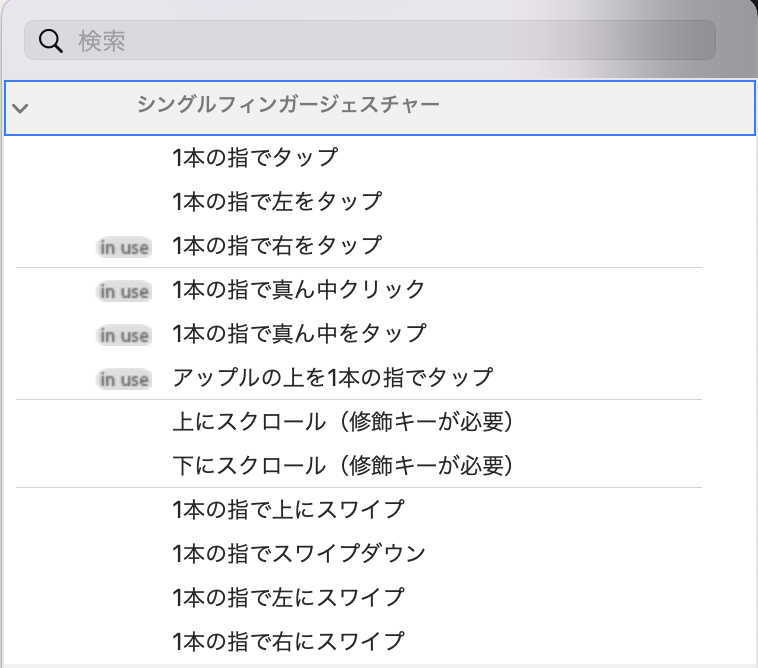The height and width of the screenshot is (668, 758).
Task: Pick 1本の指で真ん中をタップ
Action: [300, 334]
